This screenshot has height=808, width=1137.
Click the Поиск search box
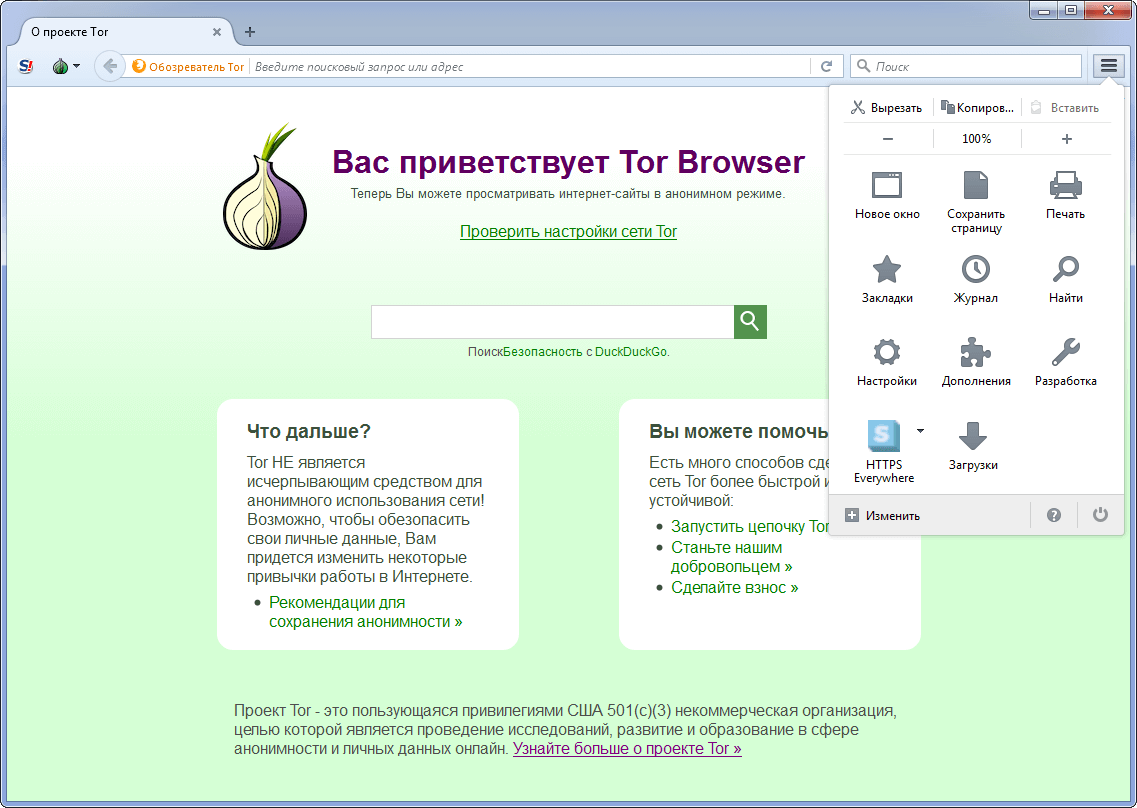(966, 66)
